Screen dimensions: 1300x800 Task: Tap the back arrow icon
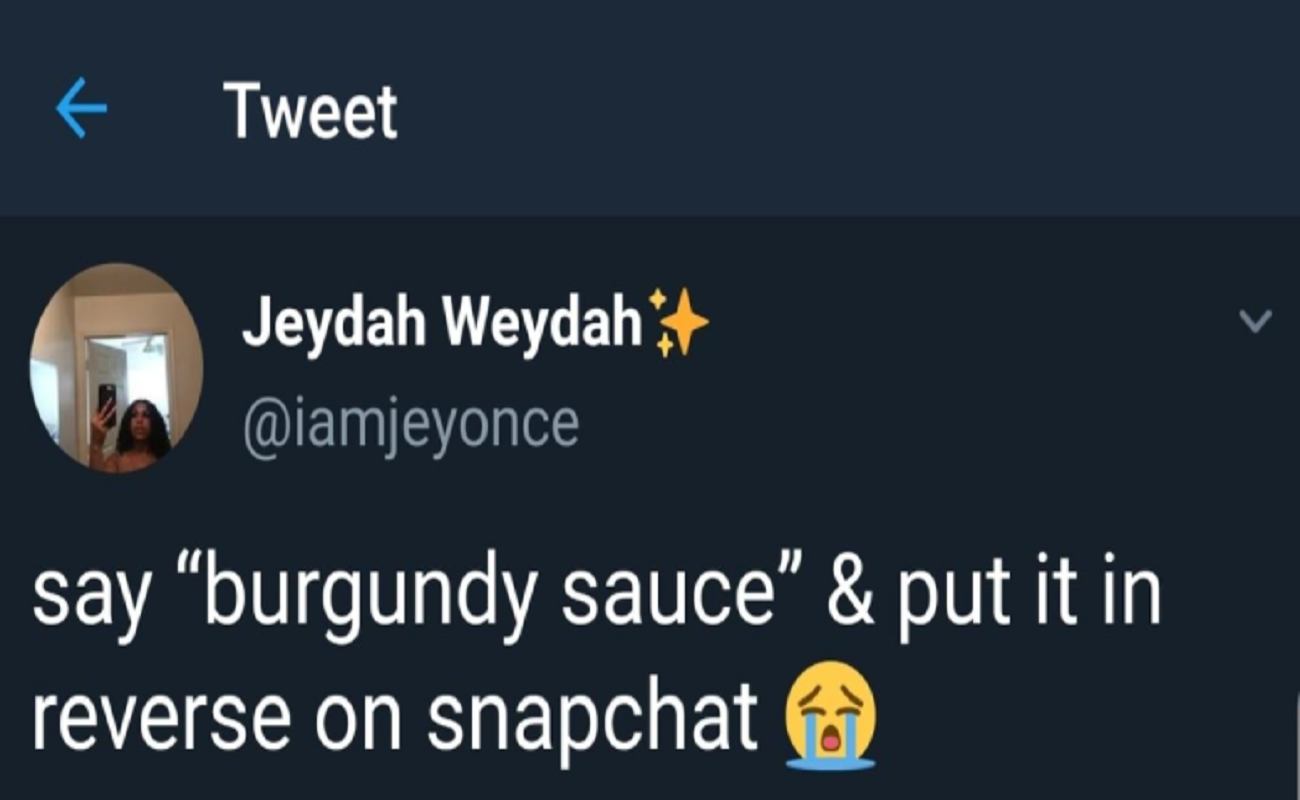pos(82,110)
